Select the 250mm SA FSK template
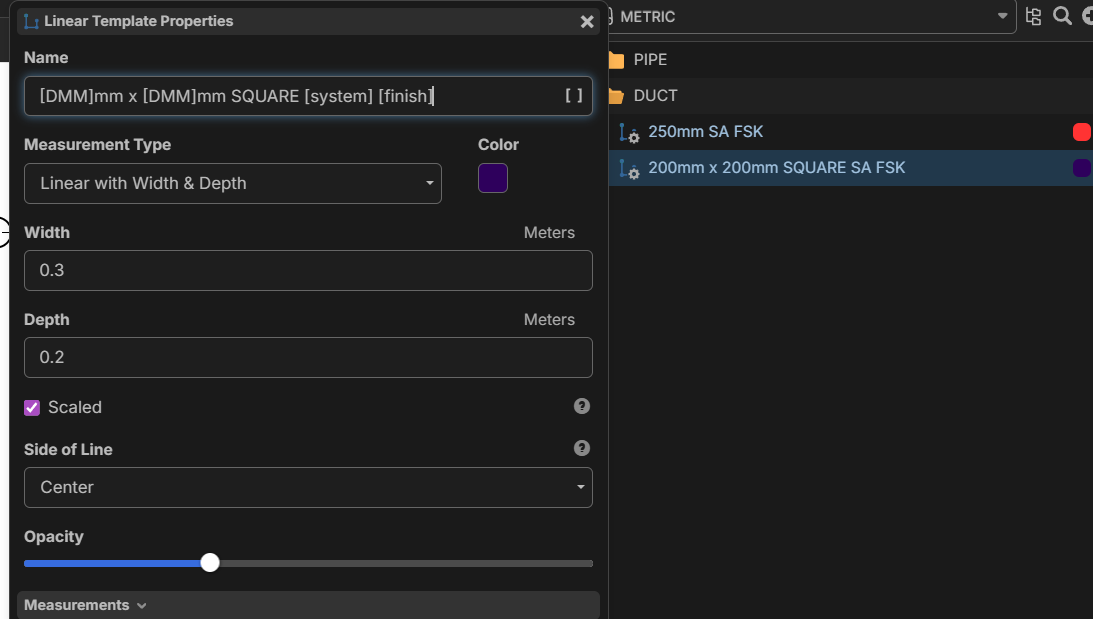The height and width of the screenshot is (619, 1093). (705, 132)
